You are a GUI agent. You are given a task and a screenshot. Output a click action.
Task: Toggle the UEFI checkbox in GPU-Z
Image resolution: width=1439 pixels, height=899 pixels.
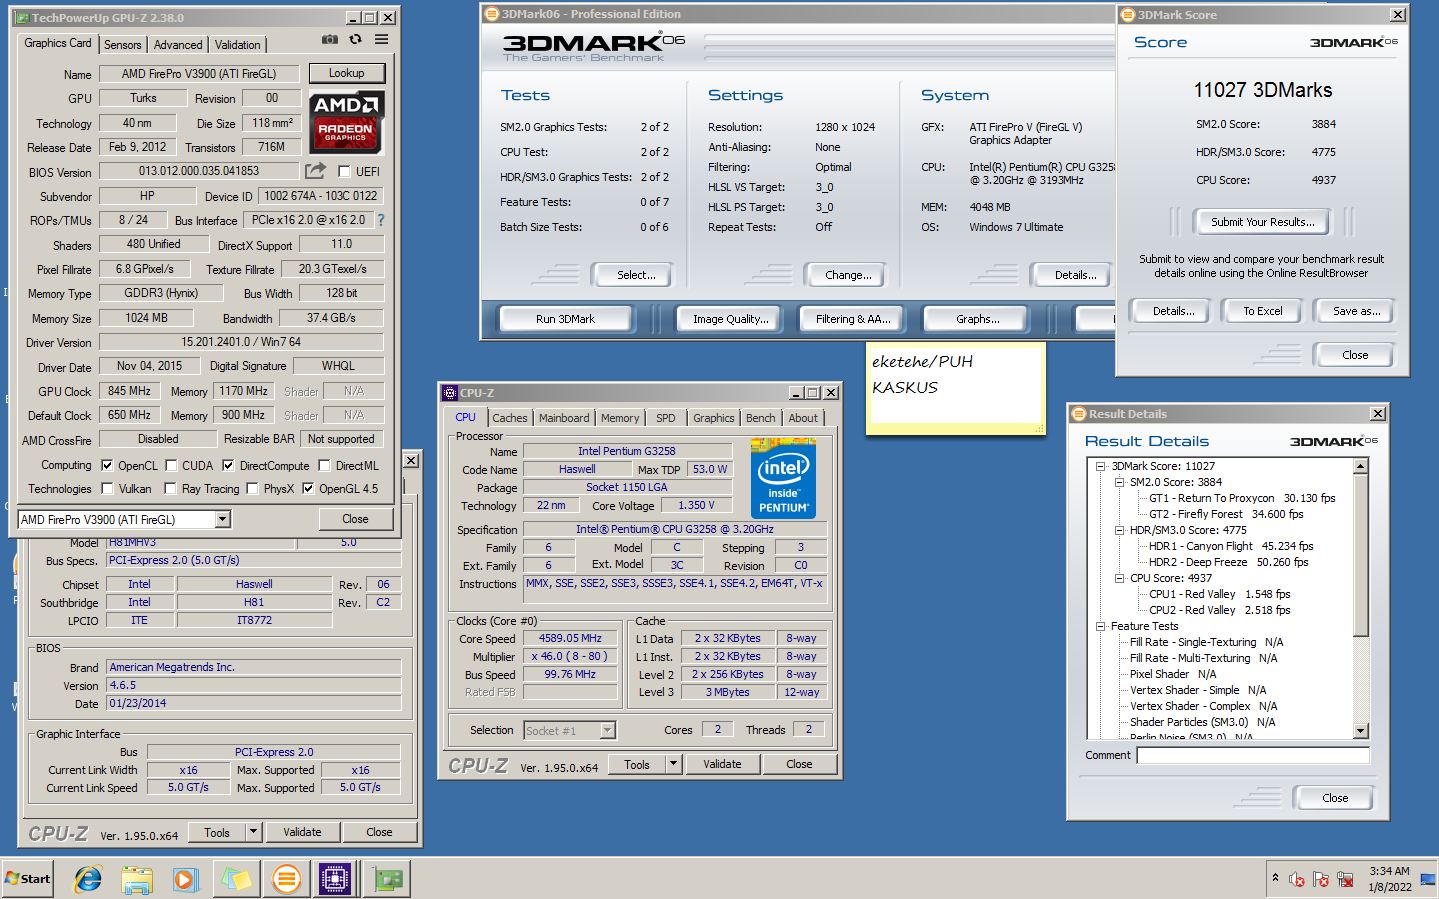(x=344, y=171)
